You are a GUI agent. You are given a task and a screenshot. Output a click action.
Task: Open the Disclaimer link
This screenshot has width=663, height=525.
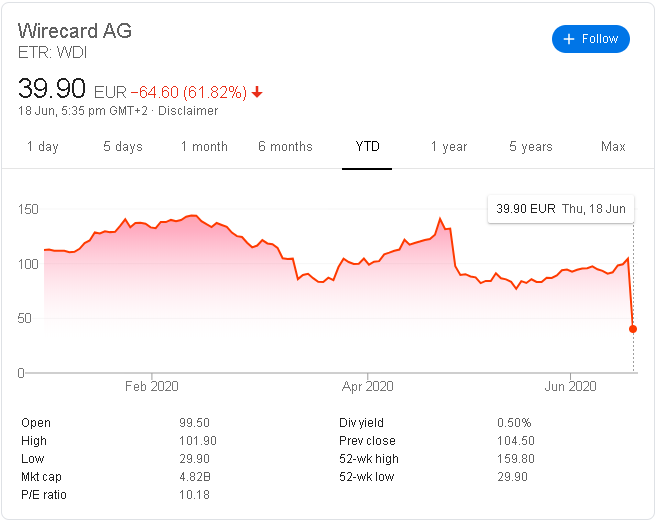coord(188,111)
